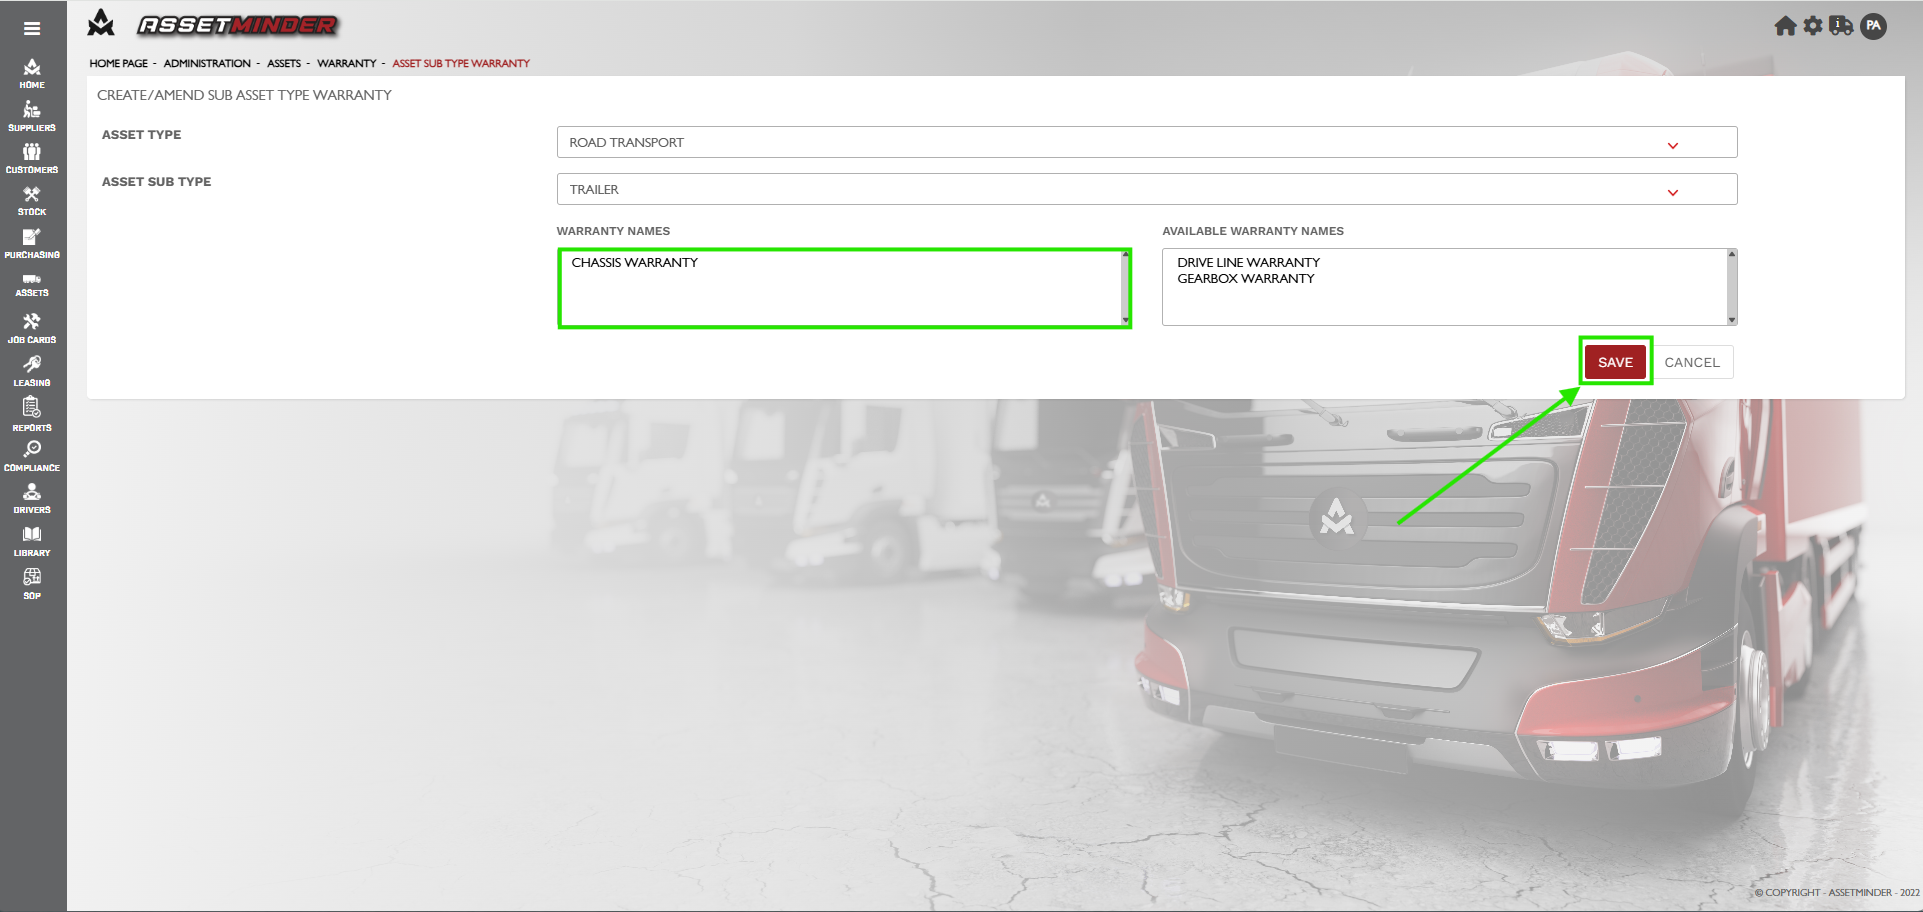Open the hamburger menu in the sidebar
This screenshot has width=1923, height=912.
coord(32,29)
